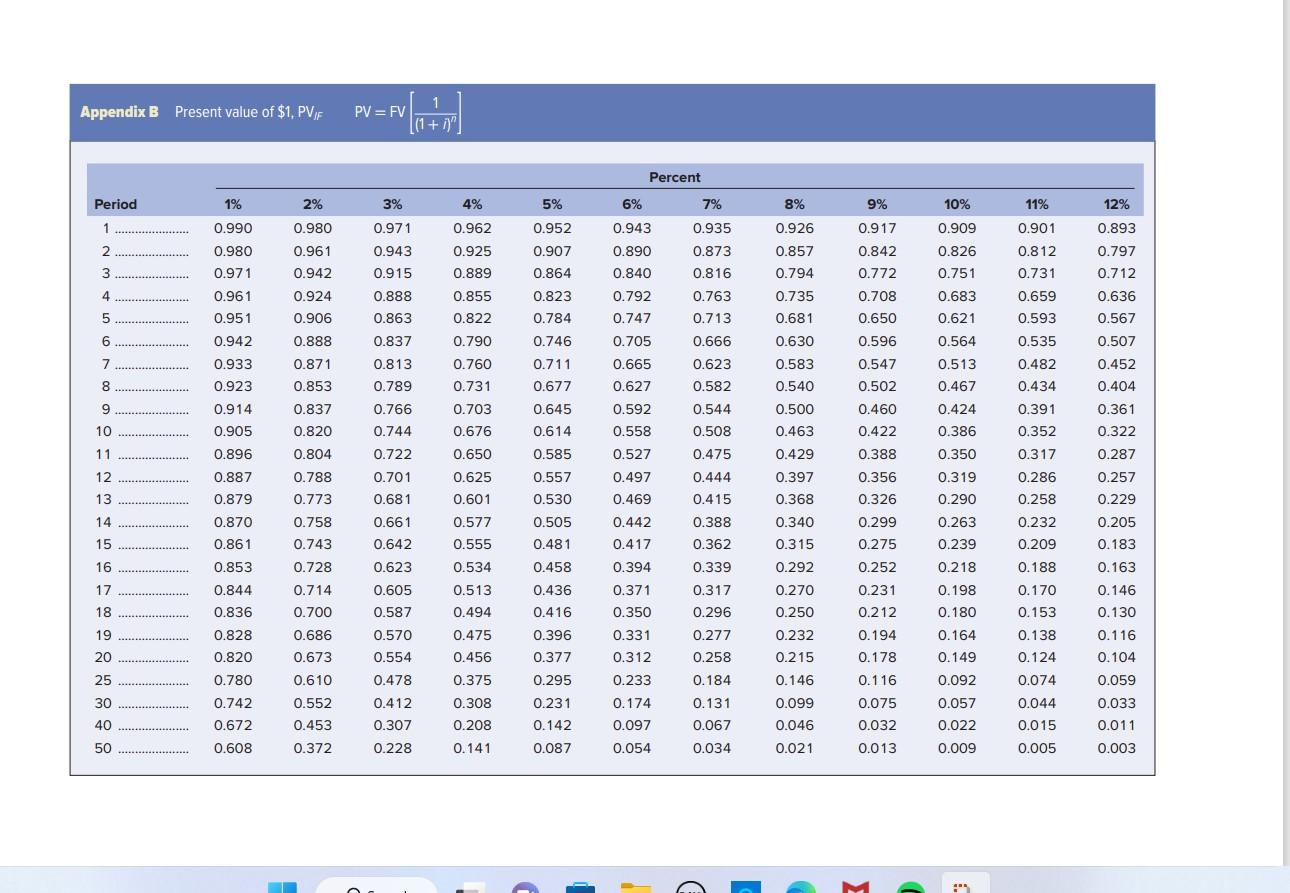Image resolution: width=1290 pixels, height=893 pixels.
Task: Click period 15 value 0.481 under 5%
Action: pos(552,544)
